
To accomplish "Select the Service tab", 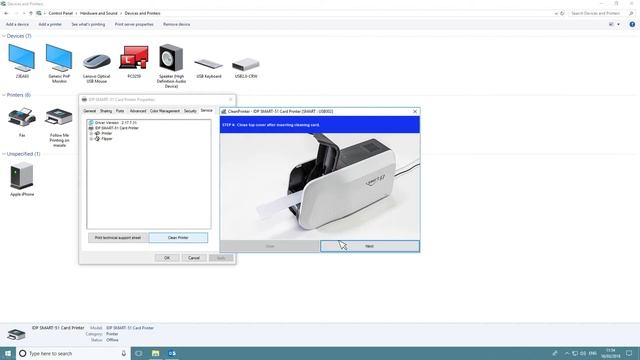I will [207, 111].
